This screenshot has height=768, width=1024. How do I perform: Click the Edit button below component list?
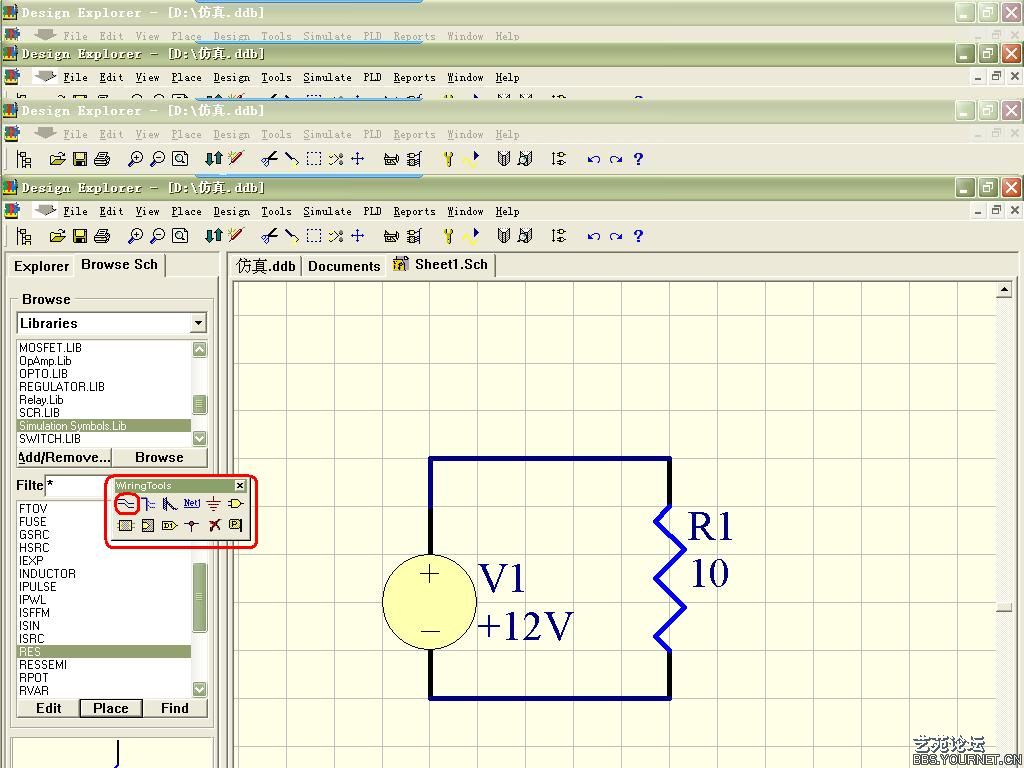click(48, 708)
